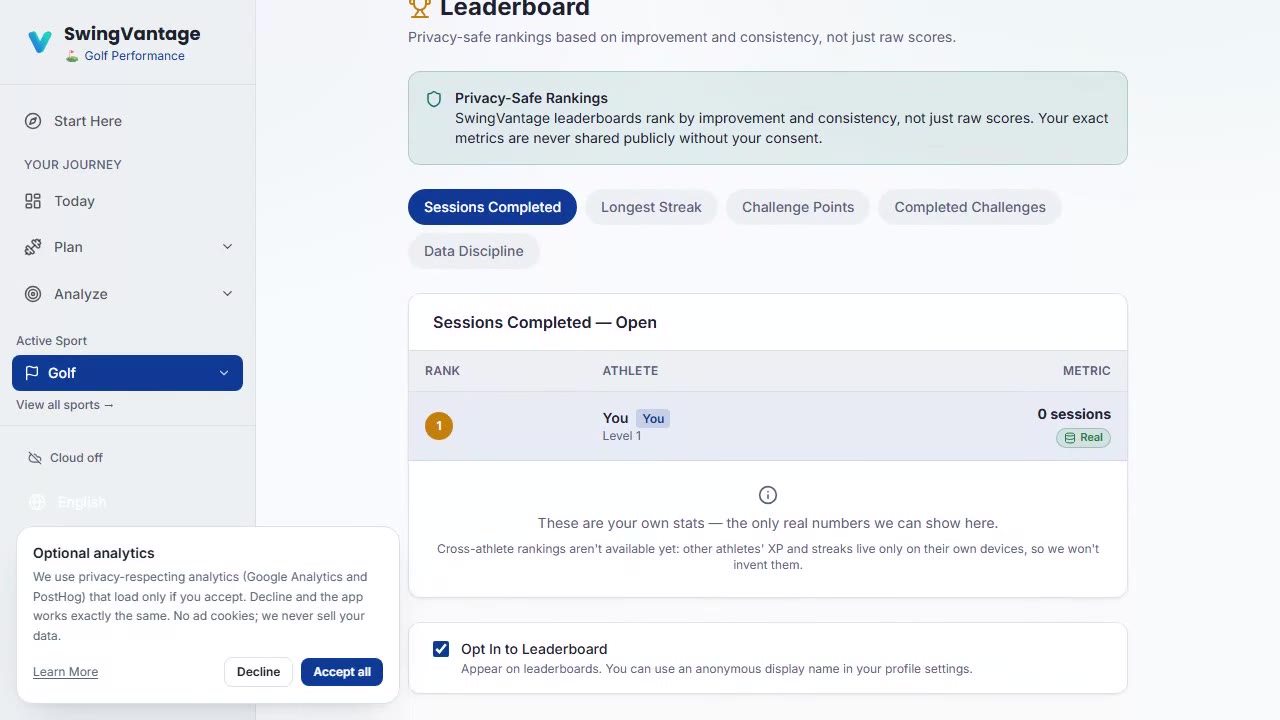This screenshot has width=1280, height=720.
Task: Open the Analyze menu item
Action: [127, 294]
